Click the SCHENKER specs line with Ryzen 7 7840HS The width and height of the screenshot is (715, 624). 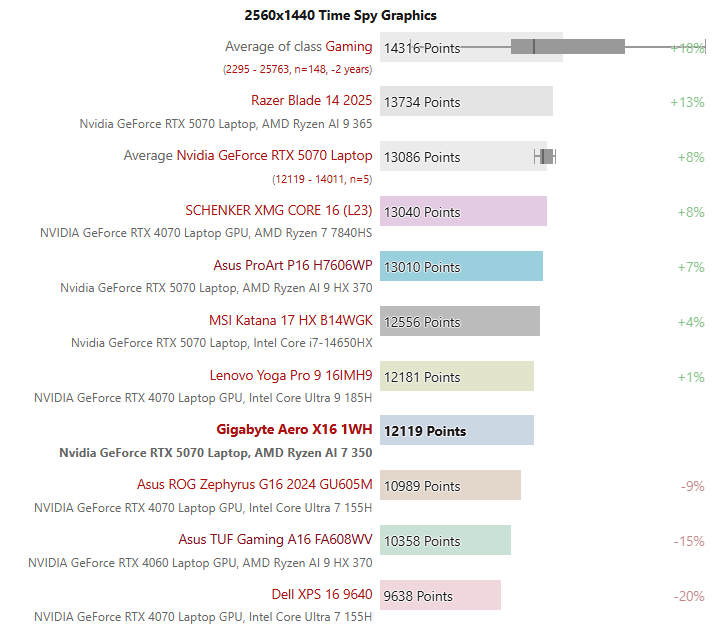click(206, 233)
